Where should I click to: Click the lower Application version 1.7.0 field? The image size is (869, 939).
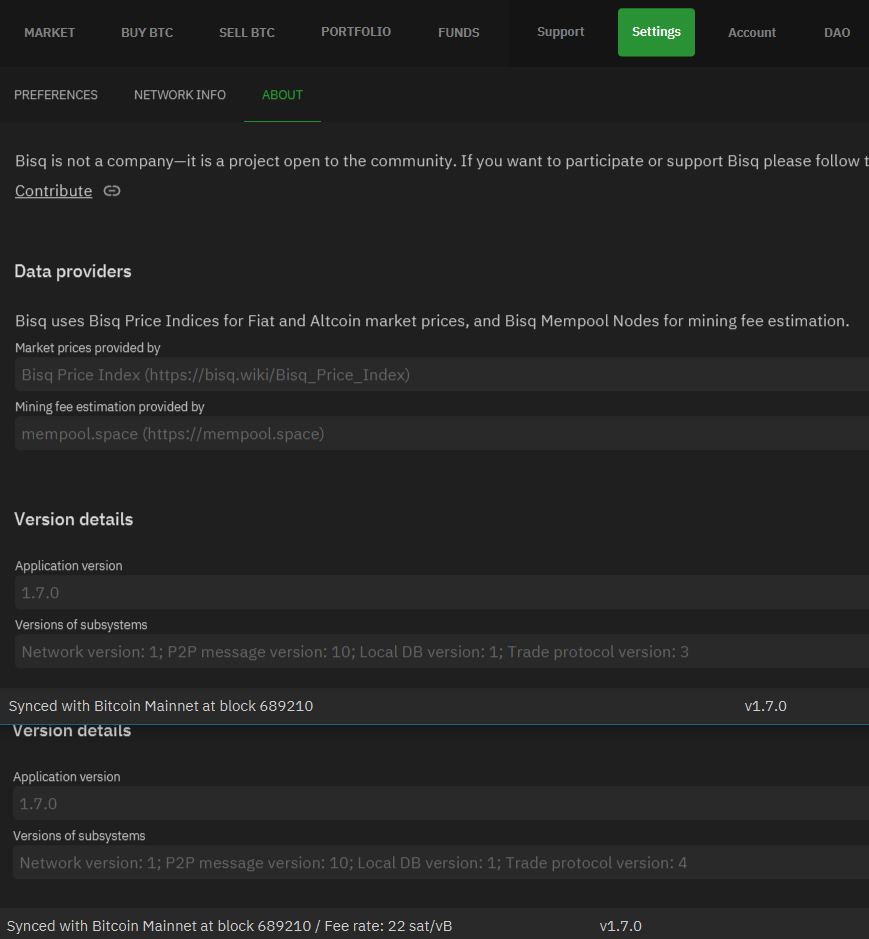[x=440, y=803]
